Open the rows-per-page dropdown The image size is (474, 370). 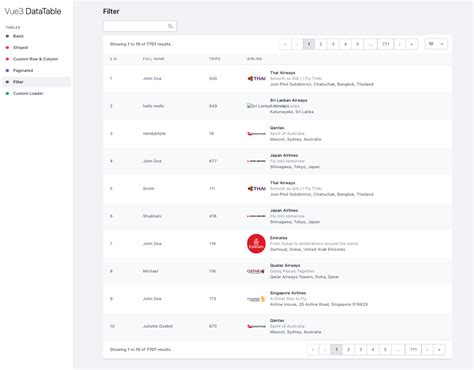point(436,44)
